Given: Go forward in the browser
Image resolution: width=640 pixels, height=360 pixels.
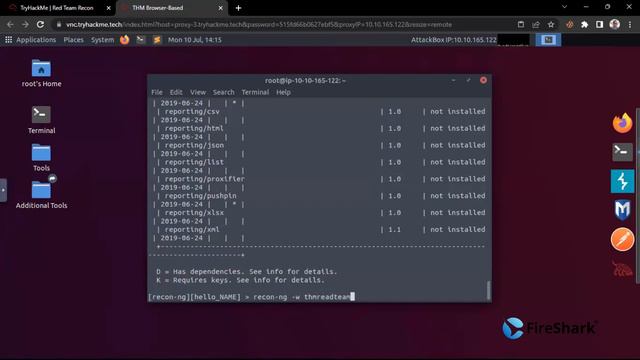Looking at the screenshot, I should point(25,24).
